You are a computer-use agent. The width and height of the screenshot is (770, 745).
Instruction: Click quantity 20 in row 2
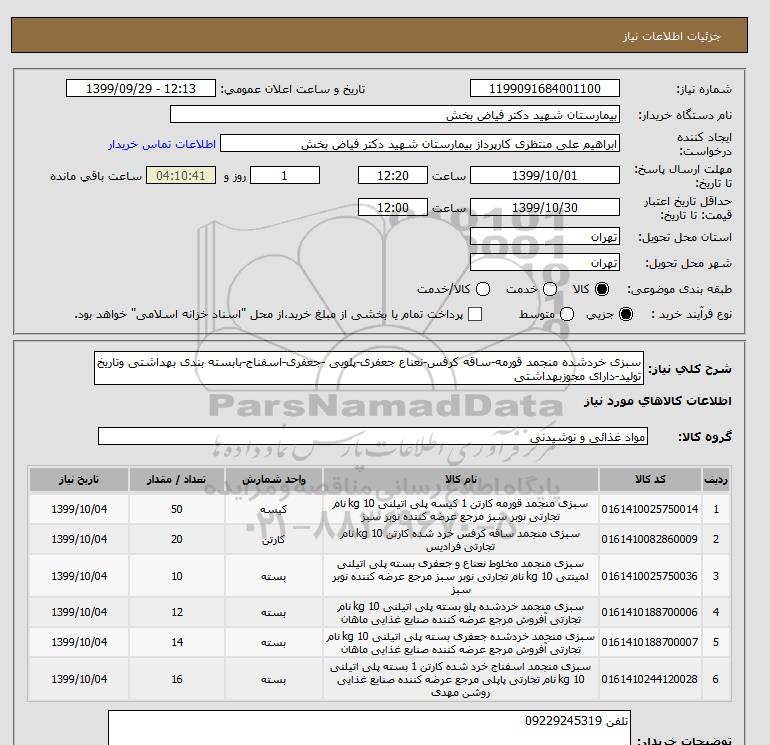(177, 539)
